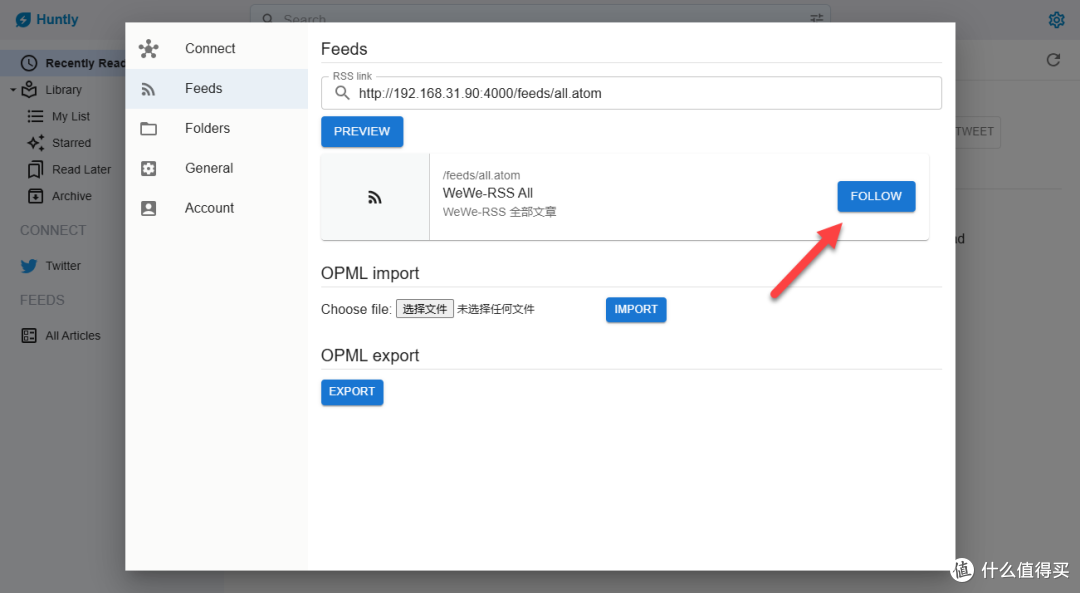Click the Folders folder icon
Image resolution: width=1080 pixels, height=593 pixels.
149,129
